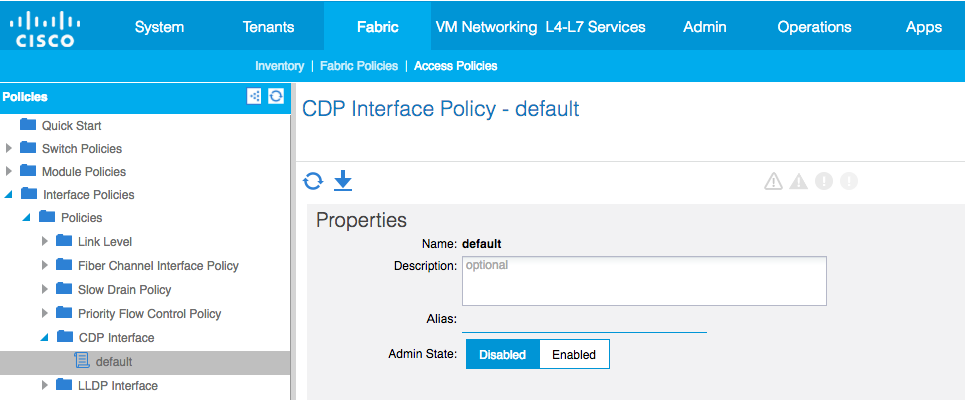Set Admin State to Disabled

tap(502, 354)
